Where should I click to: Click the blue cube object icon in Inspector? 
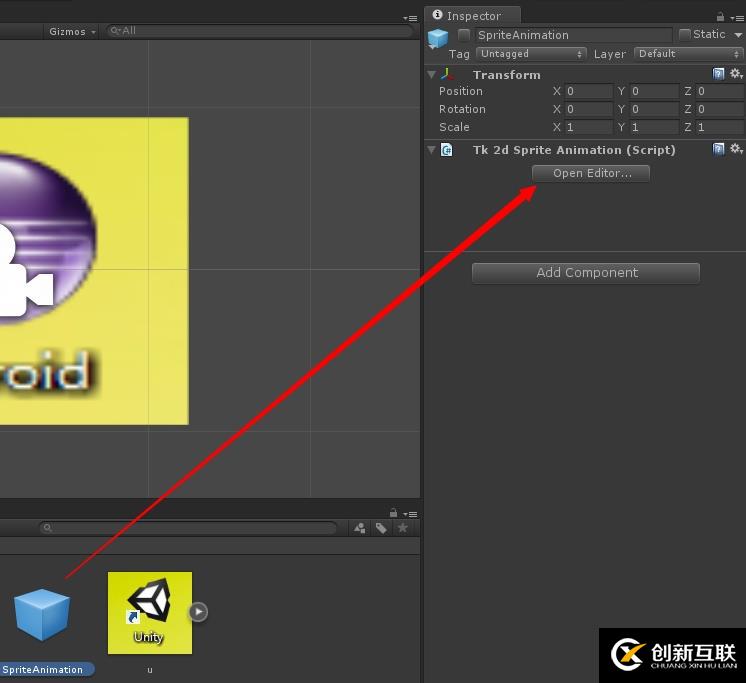click(x=438, y=38)
